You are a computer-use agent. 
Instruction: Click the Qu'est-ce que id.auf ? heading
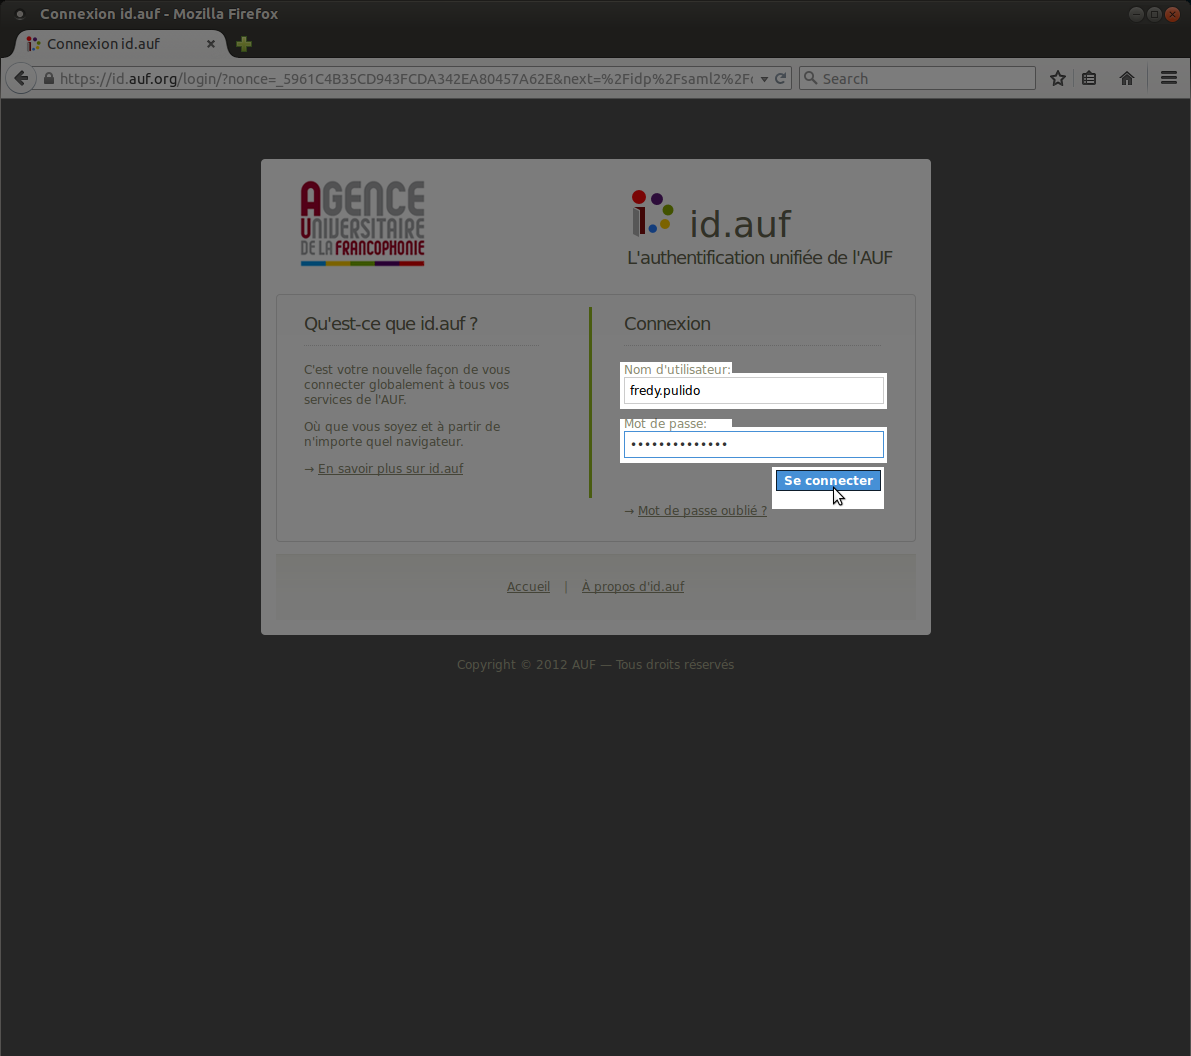(390, 324)
